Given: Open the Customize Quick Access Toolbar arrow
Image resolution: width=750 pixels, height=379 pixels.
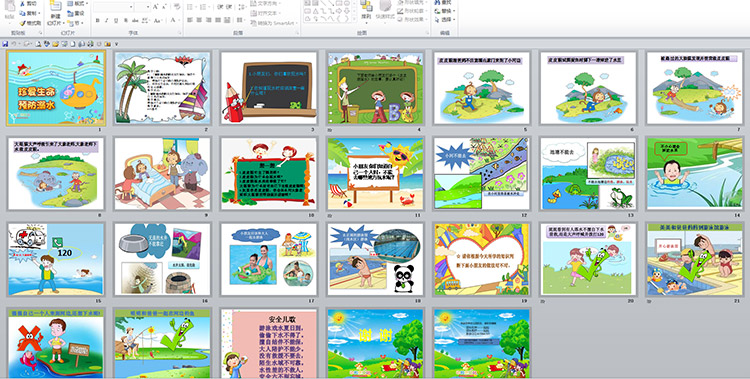Looking at the screenshot, I should [x=116, y=44].
